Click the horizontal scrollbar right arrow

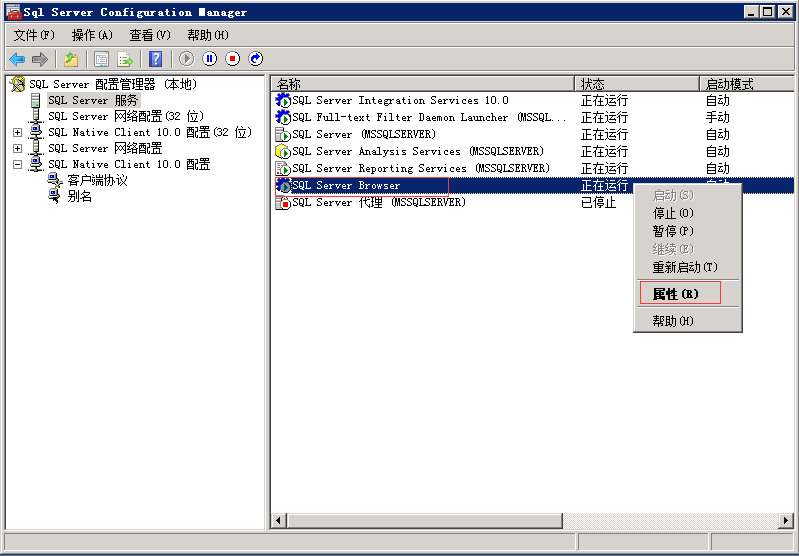[x=786, y=520]
